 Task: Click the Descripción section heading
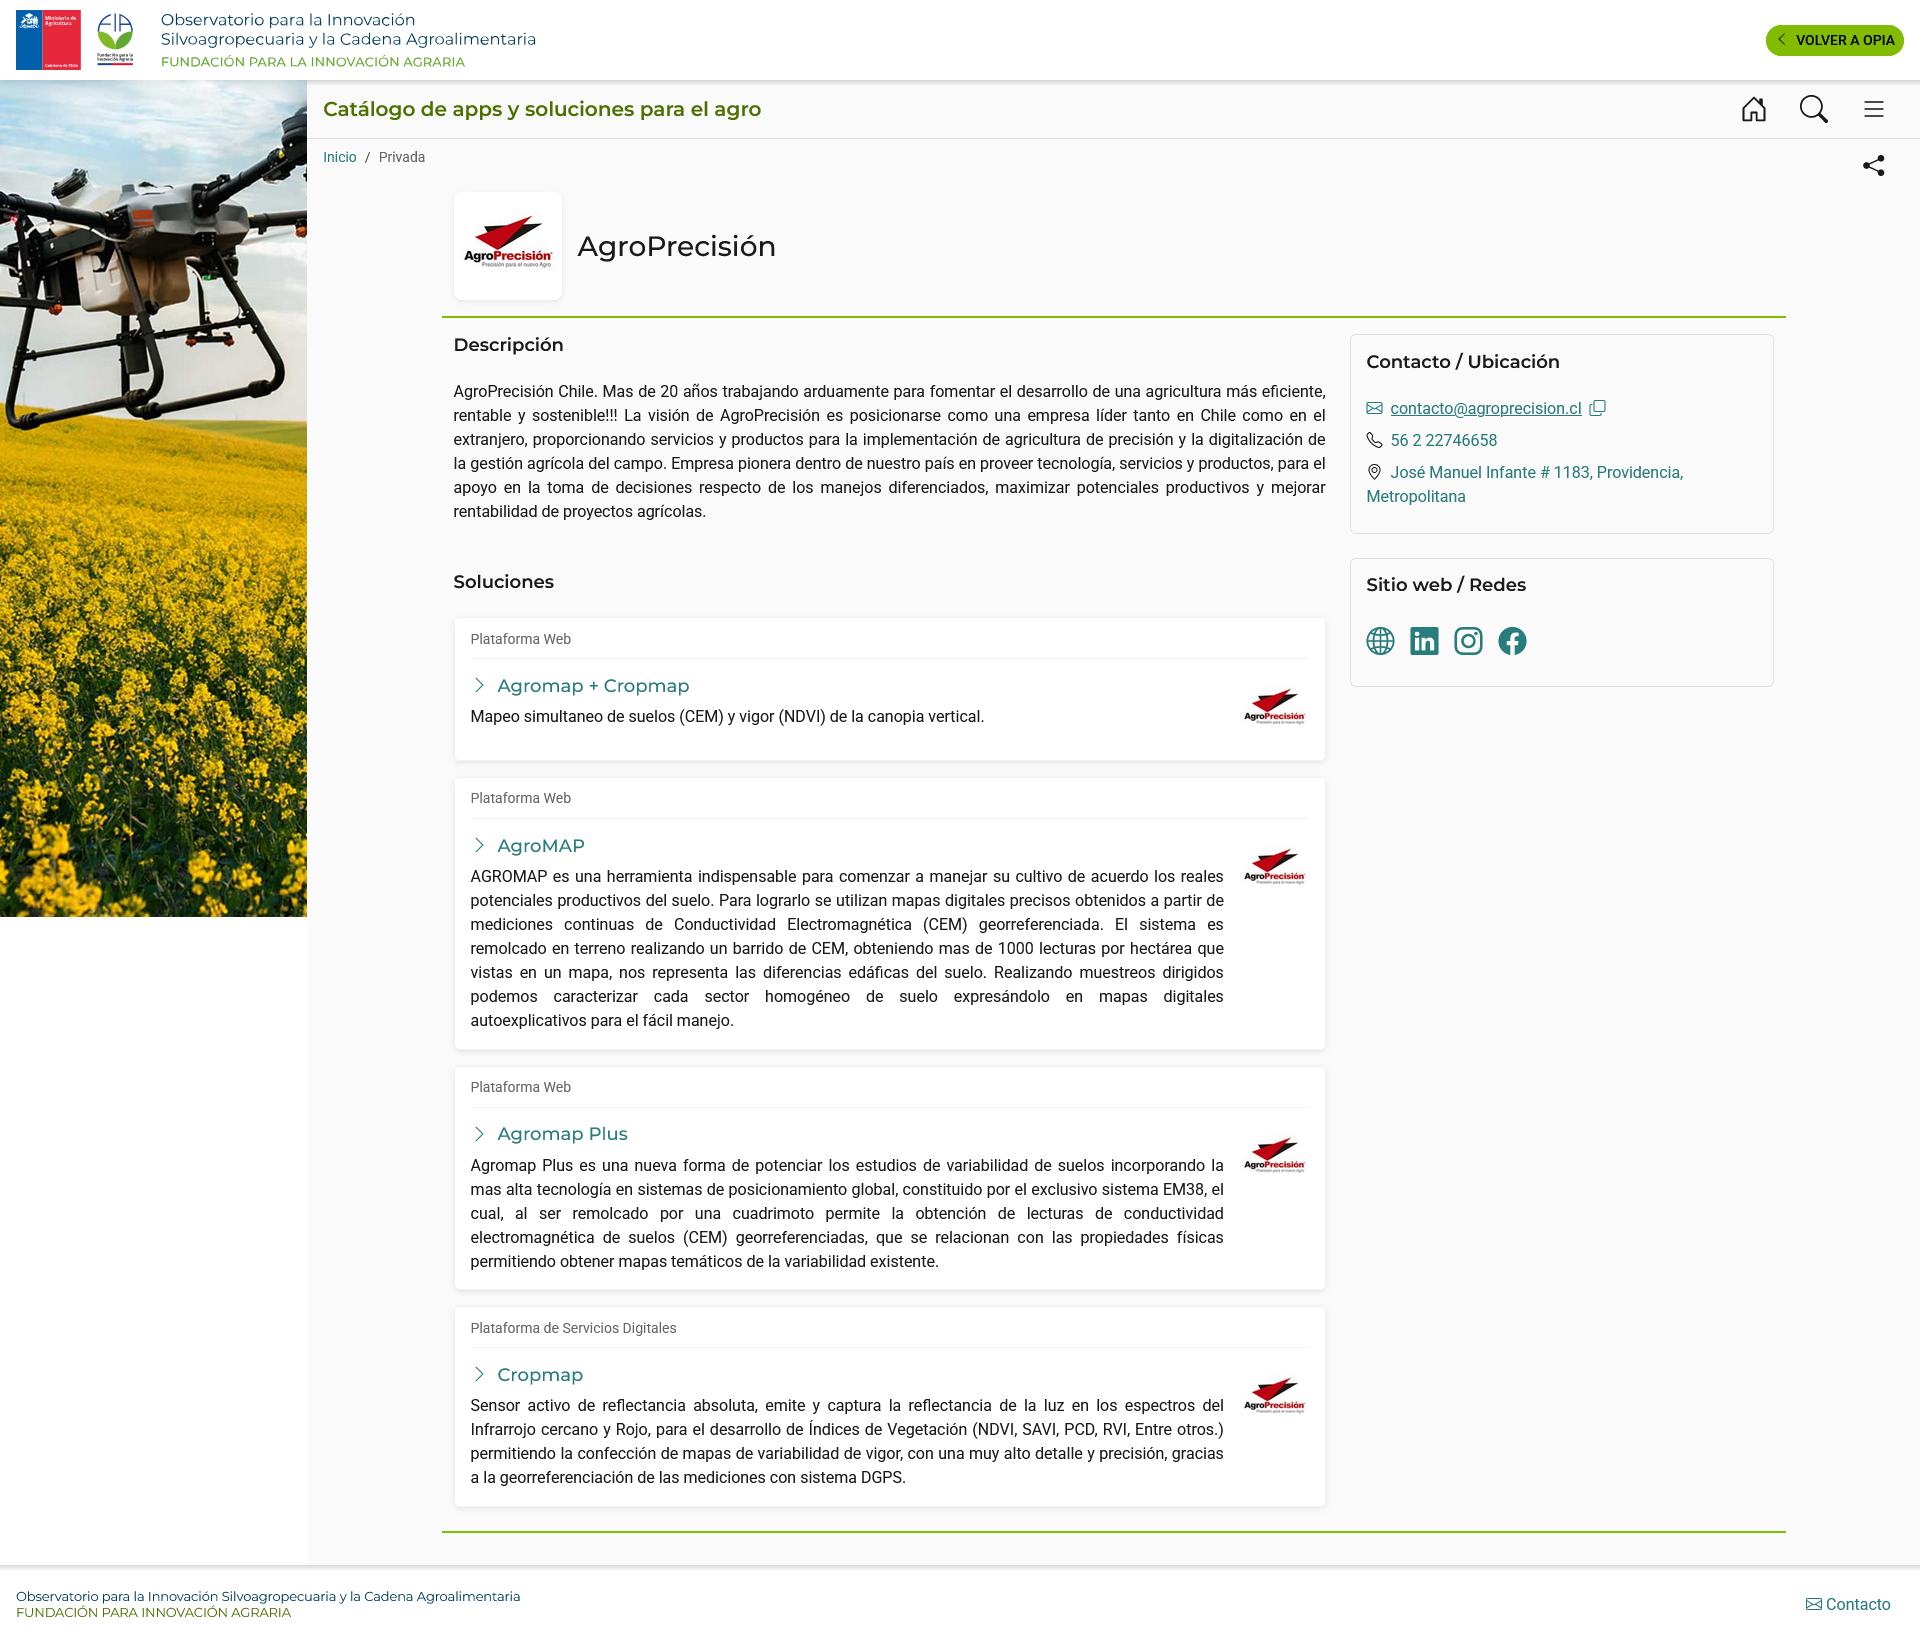pyautogui.click(x=508, y=345)
